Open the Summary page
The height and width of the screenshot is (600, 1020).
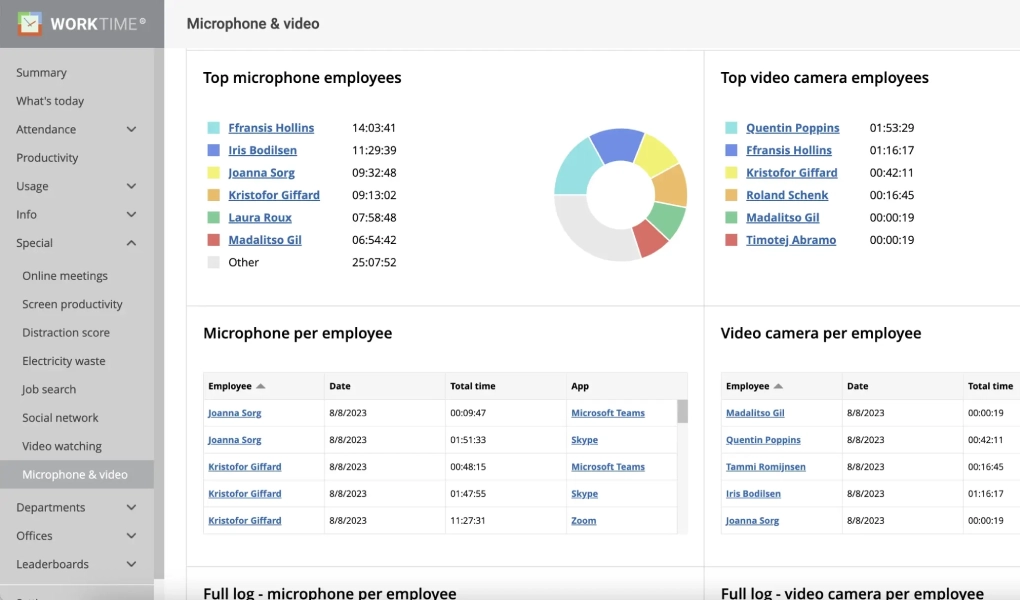point(41,73)
